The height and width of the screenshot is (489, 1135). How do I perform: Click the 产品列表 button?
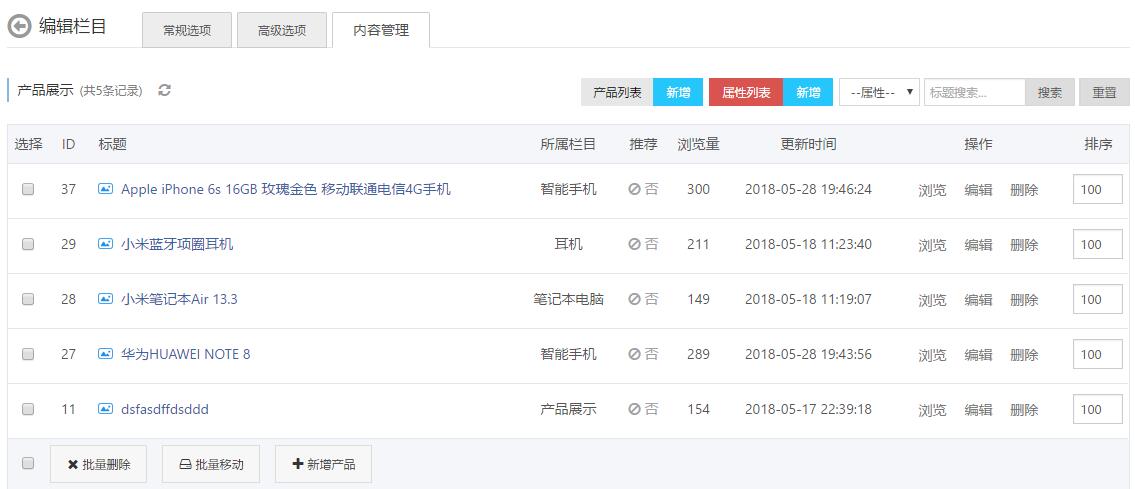[x=617, y=93]
